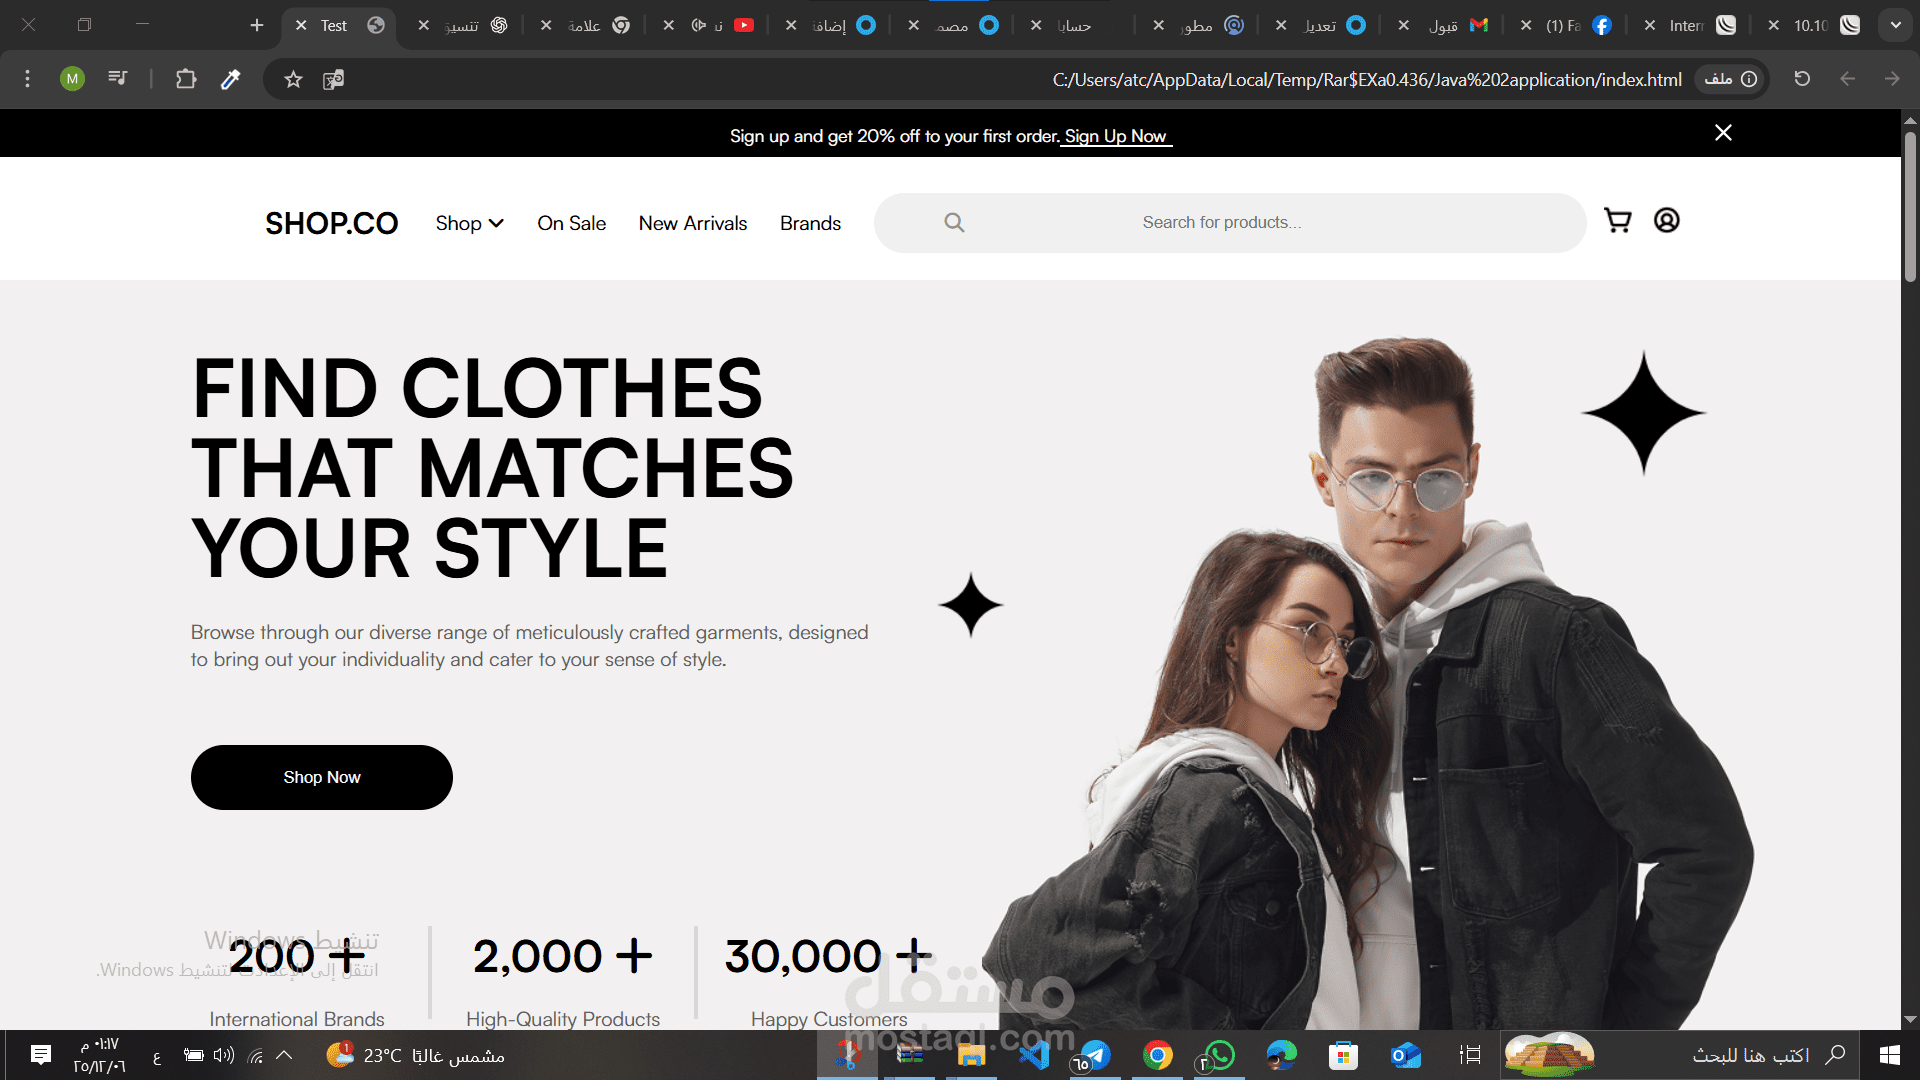Go back using the browser back arrow
The width and height of the screenshot is (1920, 1080).
(1847, 78)
